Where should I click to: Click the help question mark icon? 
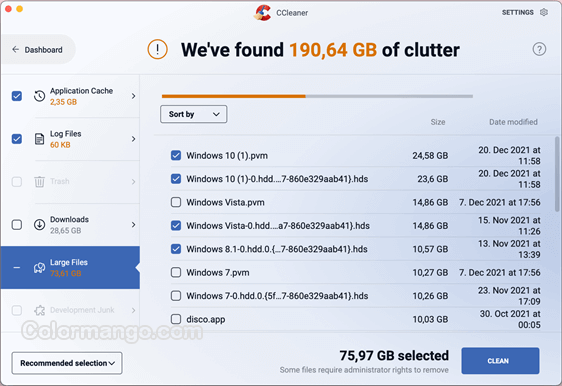(x=539, y=49)
